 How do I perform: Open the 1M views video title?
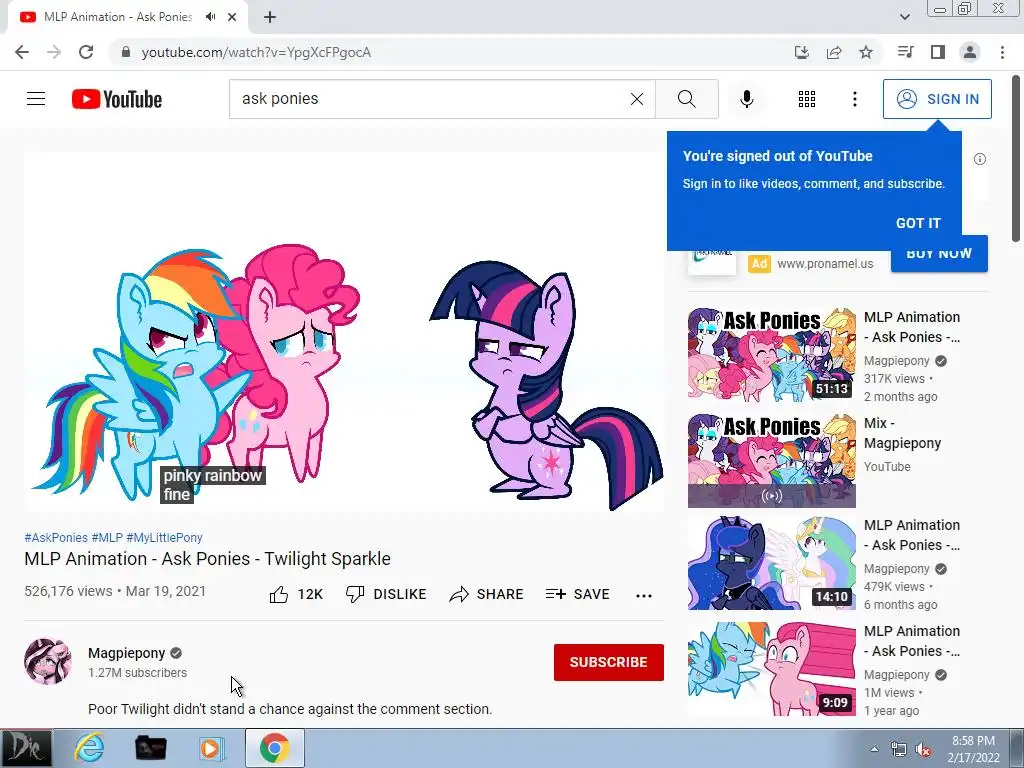click(912, 641)
